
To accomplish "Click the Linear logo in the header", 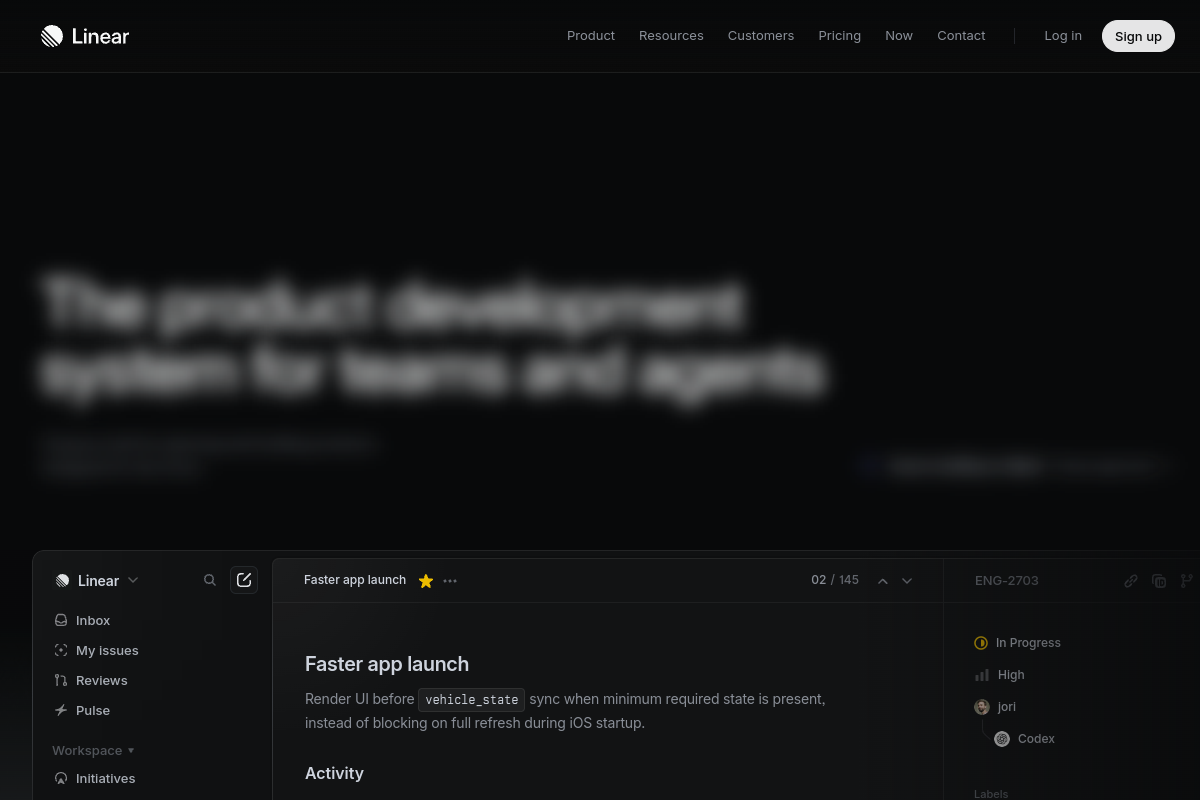I will click(x=85, y=36).
